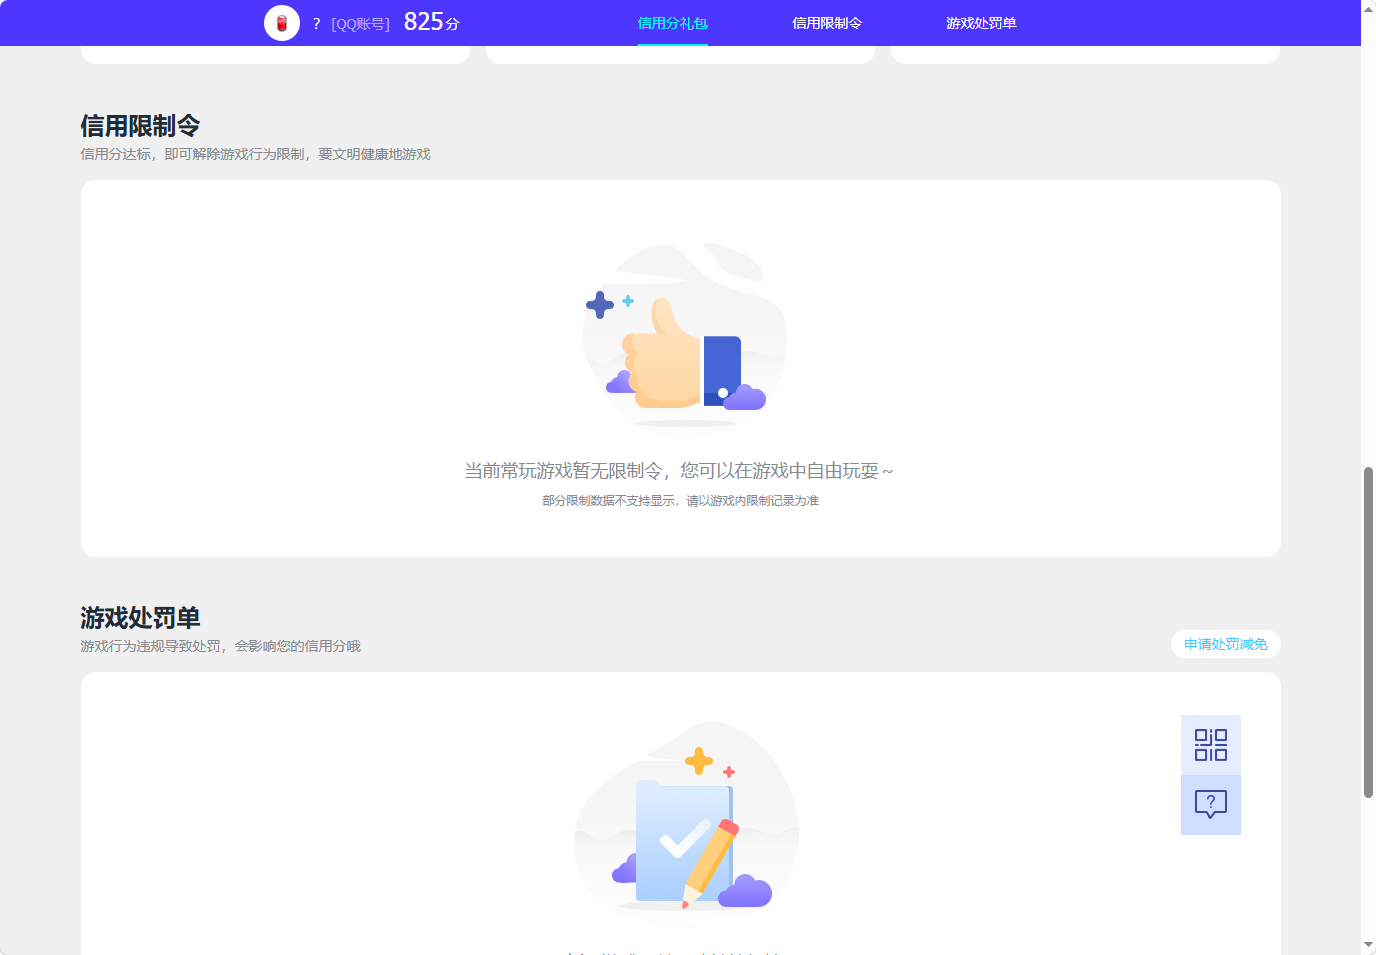This screenshot has width=1376, height=955.
Task: Click the 游戏处罚单 section heading
Action: (141, 618)
